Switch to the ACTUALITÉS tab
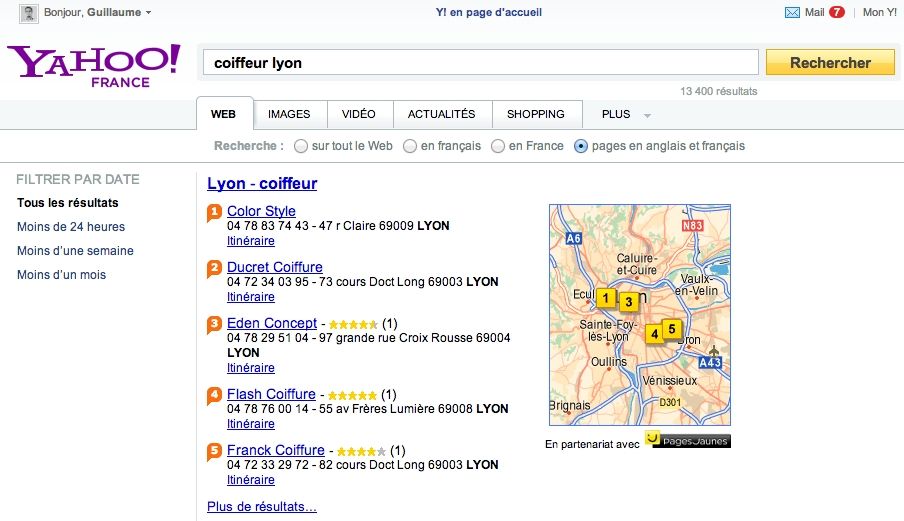 tap(442, 114)
